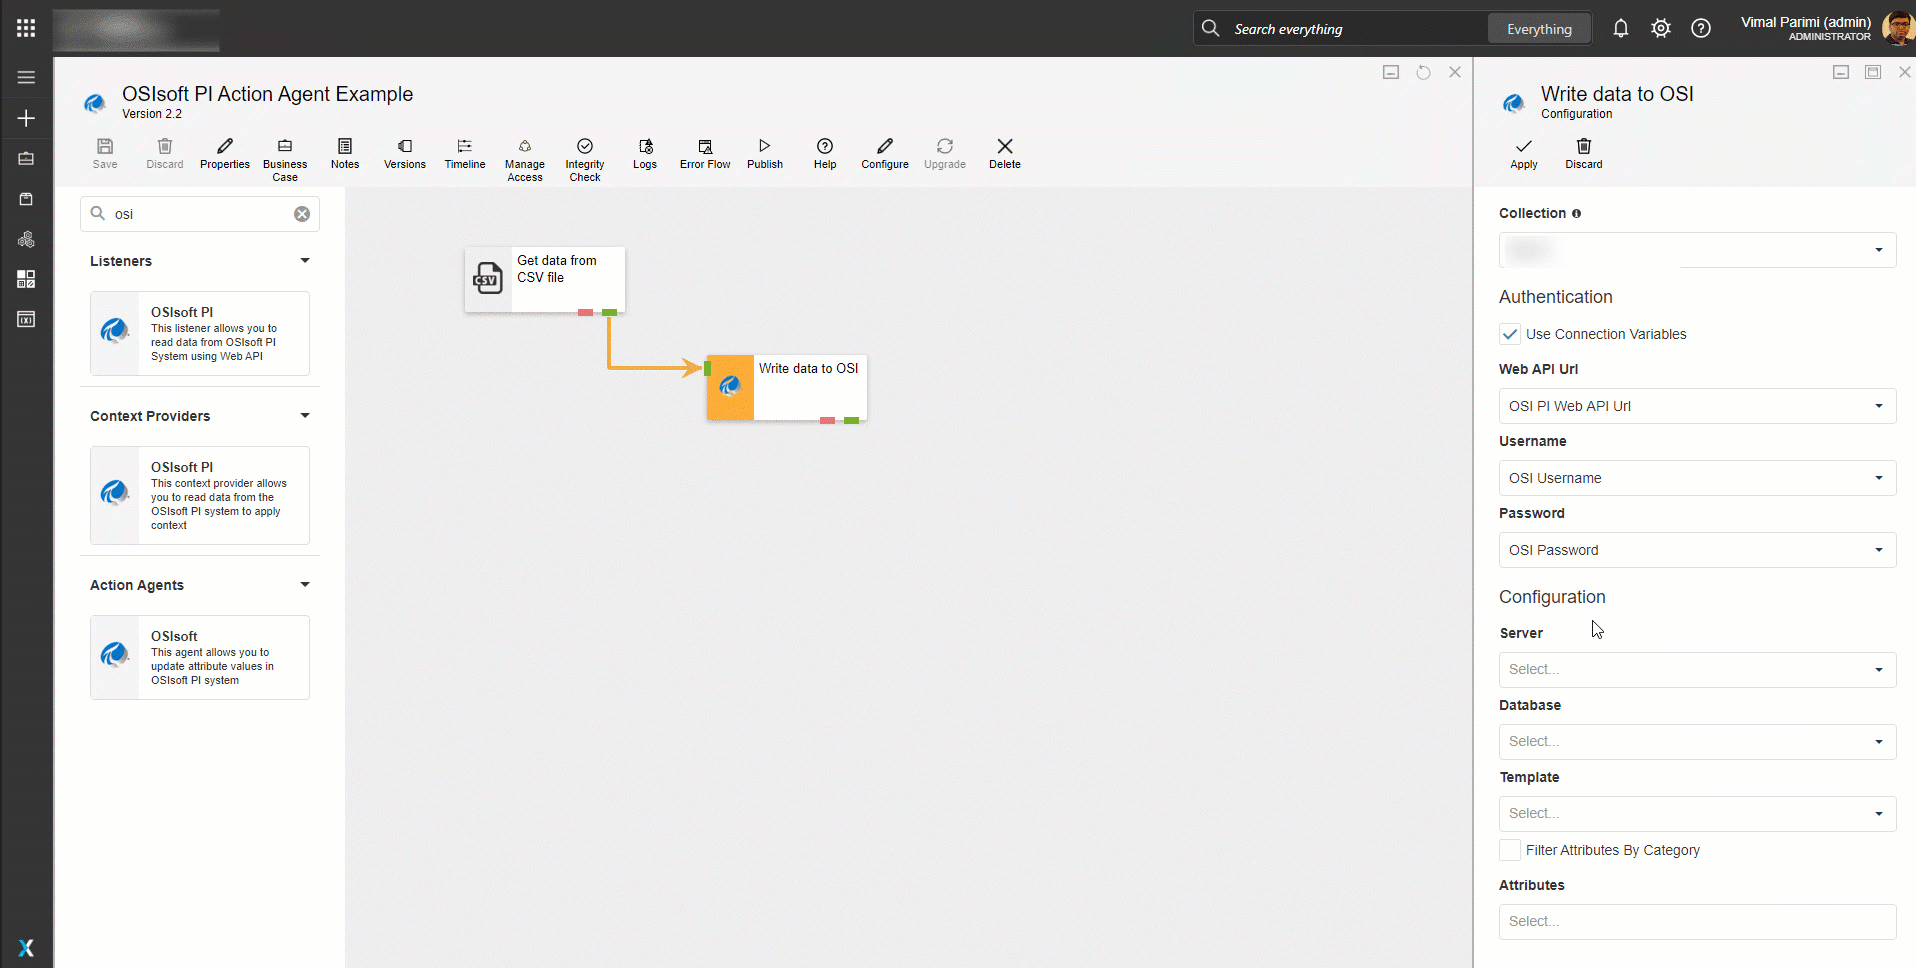The image size is (1916, 968).
Task: Open the Timeline view
Action: coord(464,153)
